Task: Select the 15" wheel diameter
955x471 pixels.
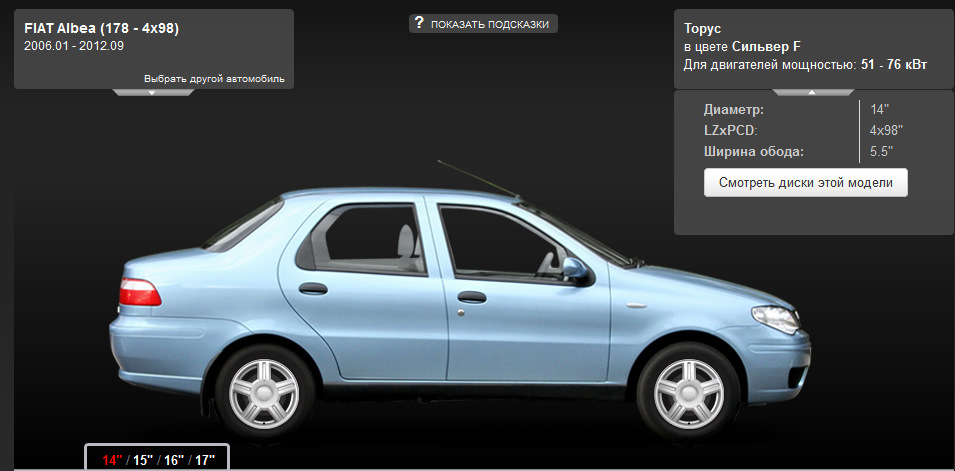Action: (143, 460)
